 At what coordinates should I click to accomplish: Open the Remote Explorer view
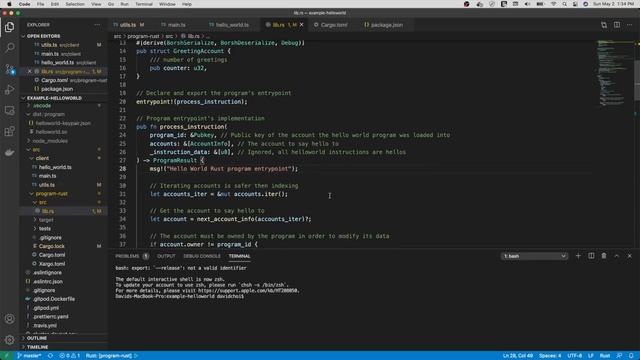[9, 110]
